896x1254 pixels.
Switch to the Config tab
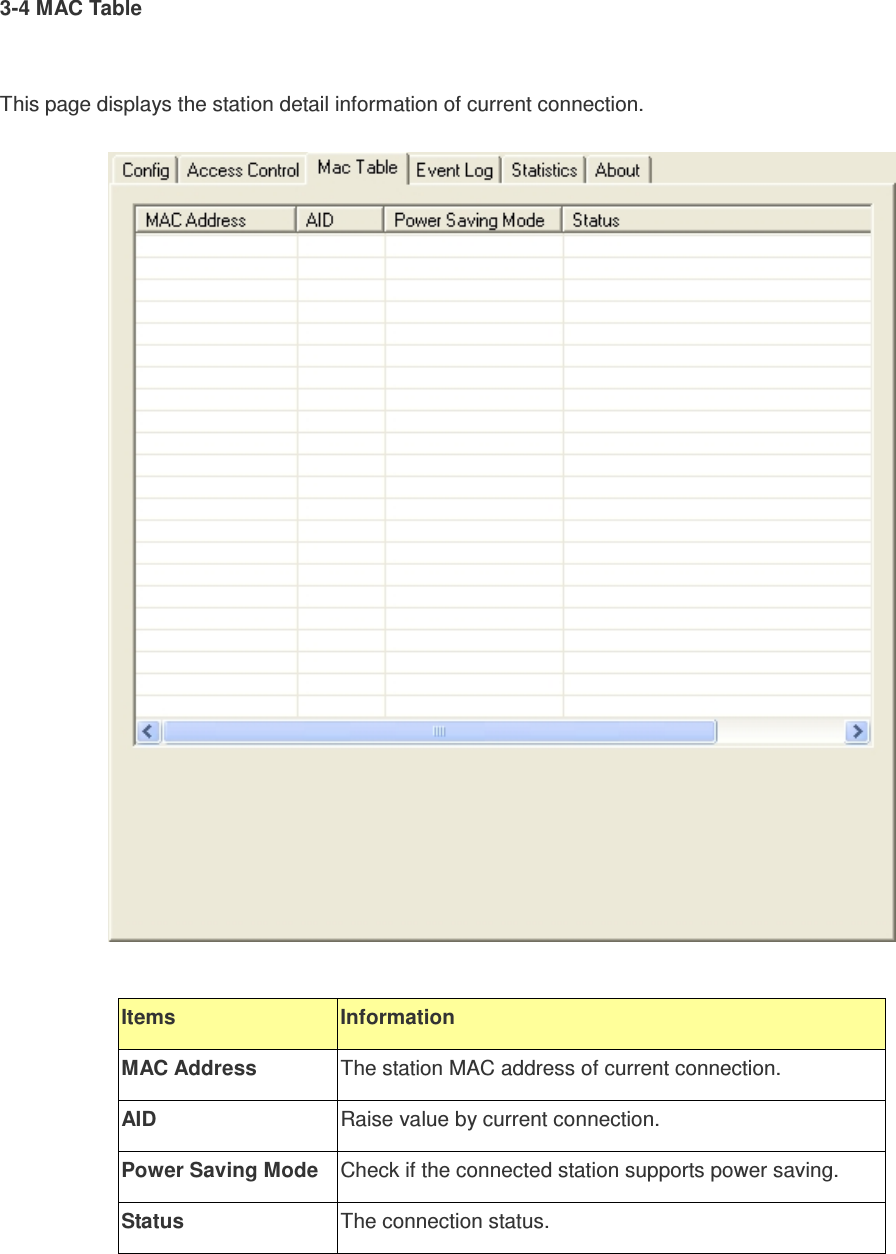[144, 169]
